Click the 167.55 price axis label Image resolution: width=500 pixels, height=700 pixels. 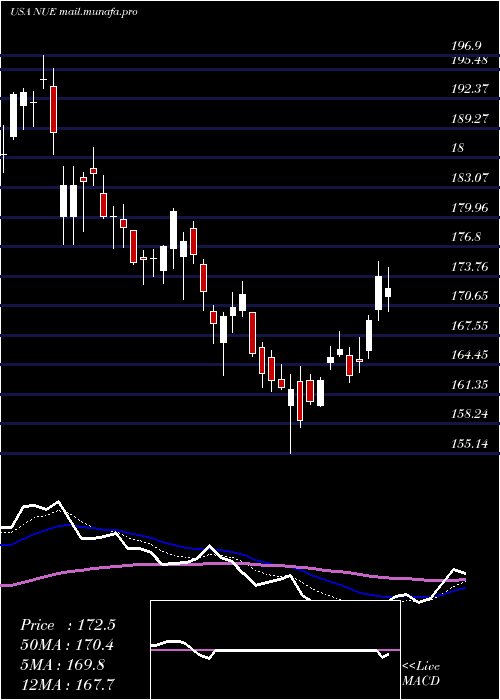469,326
